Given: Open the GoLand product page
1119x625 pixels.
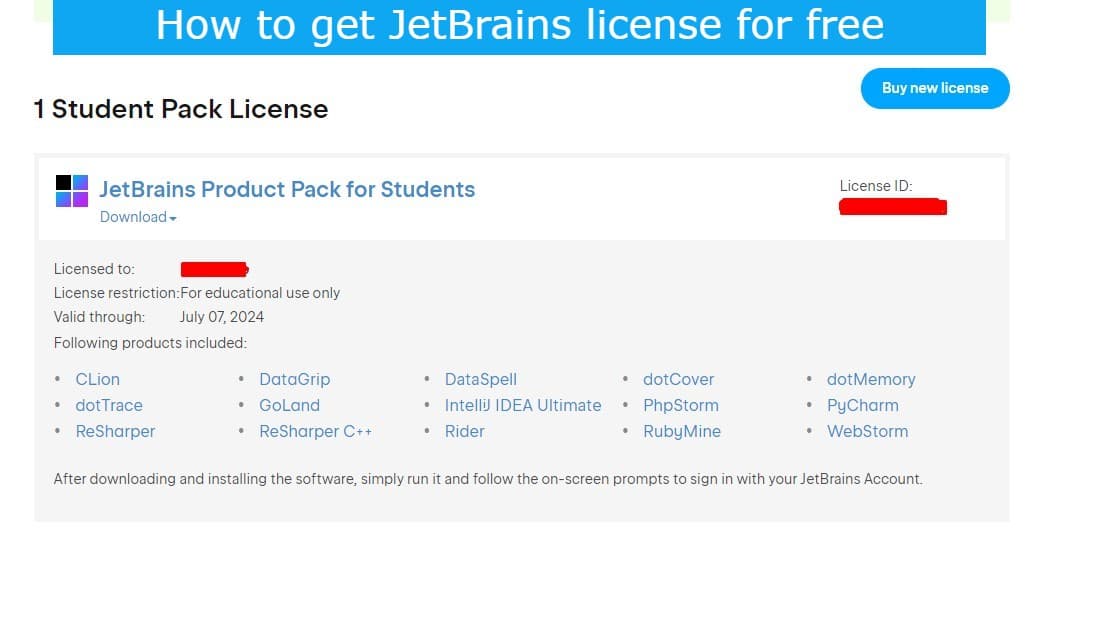Looking at the screenshot, I should (x=289, y=405).
